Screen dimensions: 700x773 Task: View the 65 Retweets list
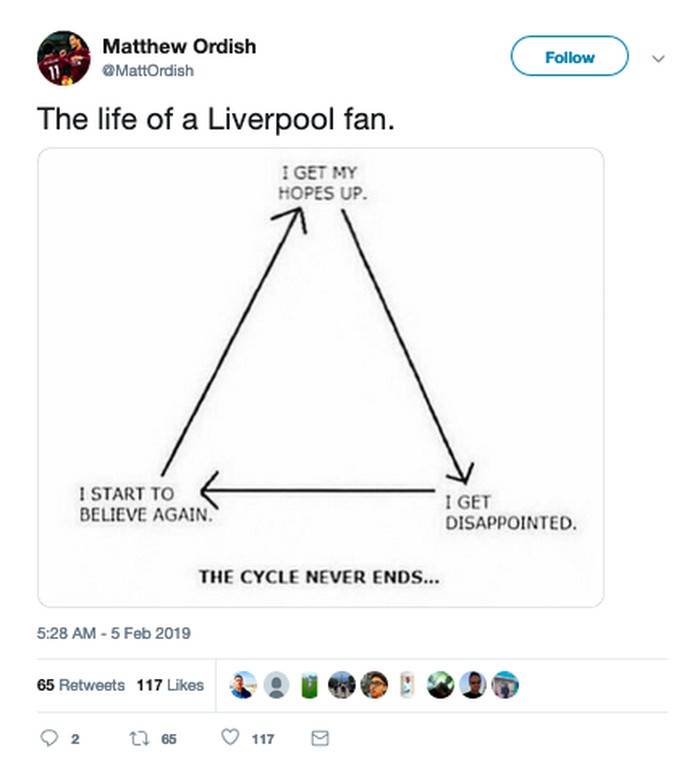pyautogui.click(x=81, y=685)
